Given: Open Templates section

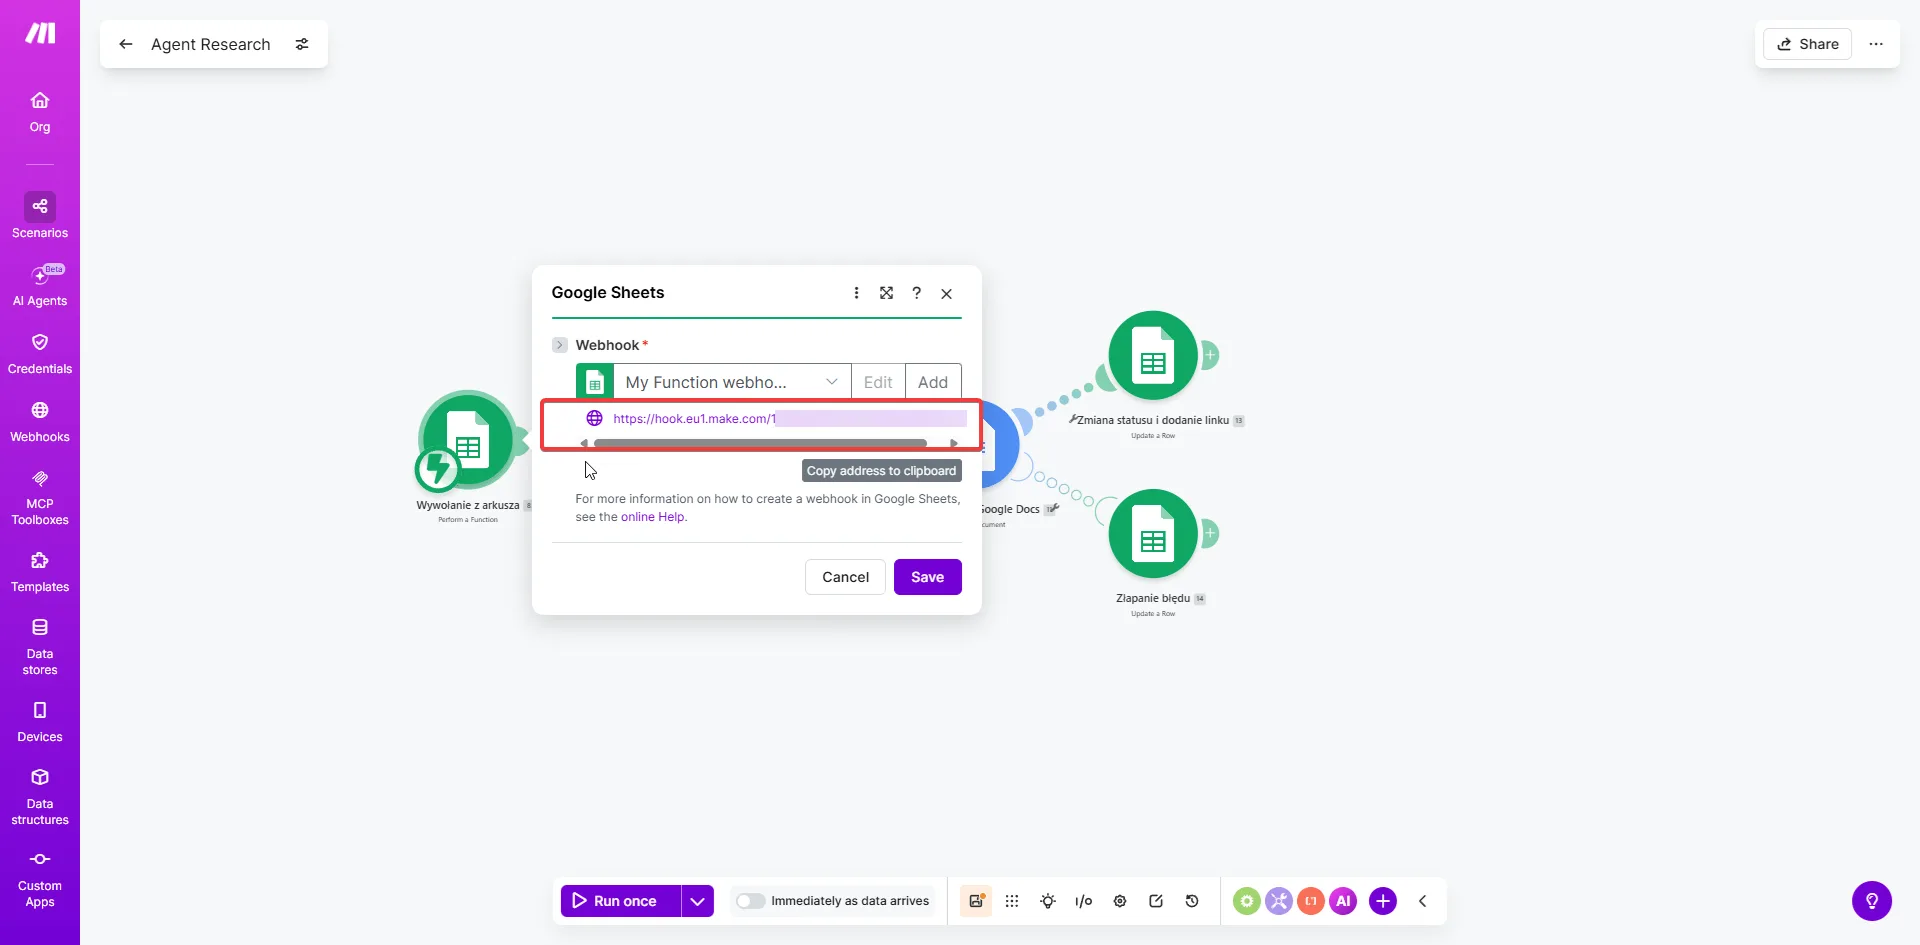Looking at the screenshot, I should click(x=40, y=572).
